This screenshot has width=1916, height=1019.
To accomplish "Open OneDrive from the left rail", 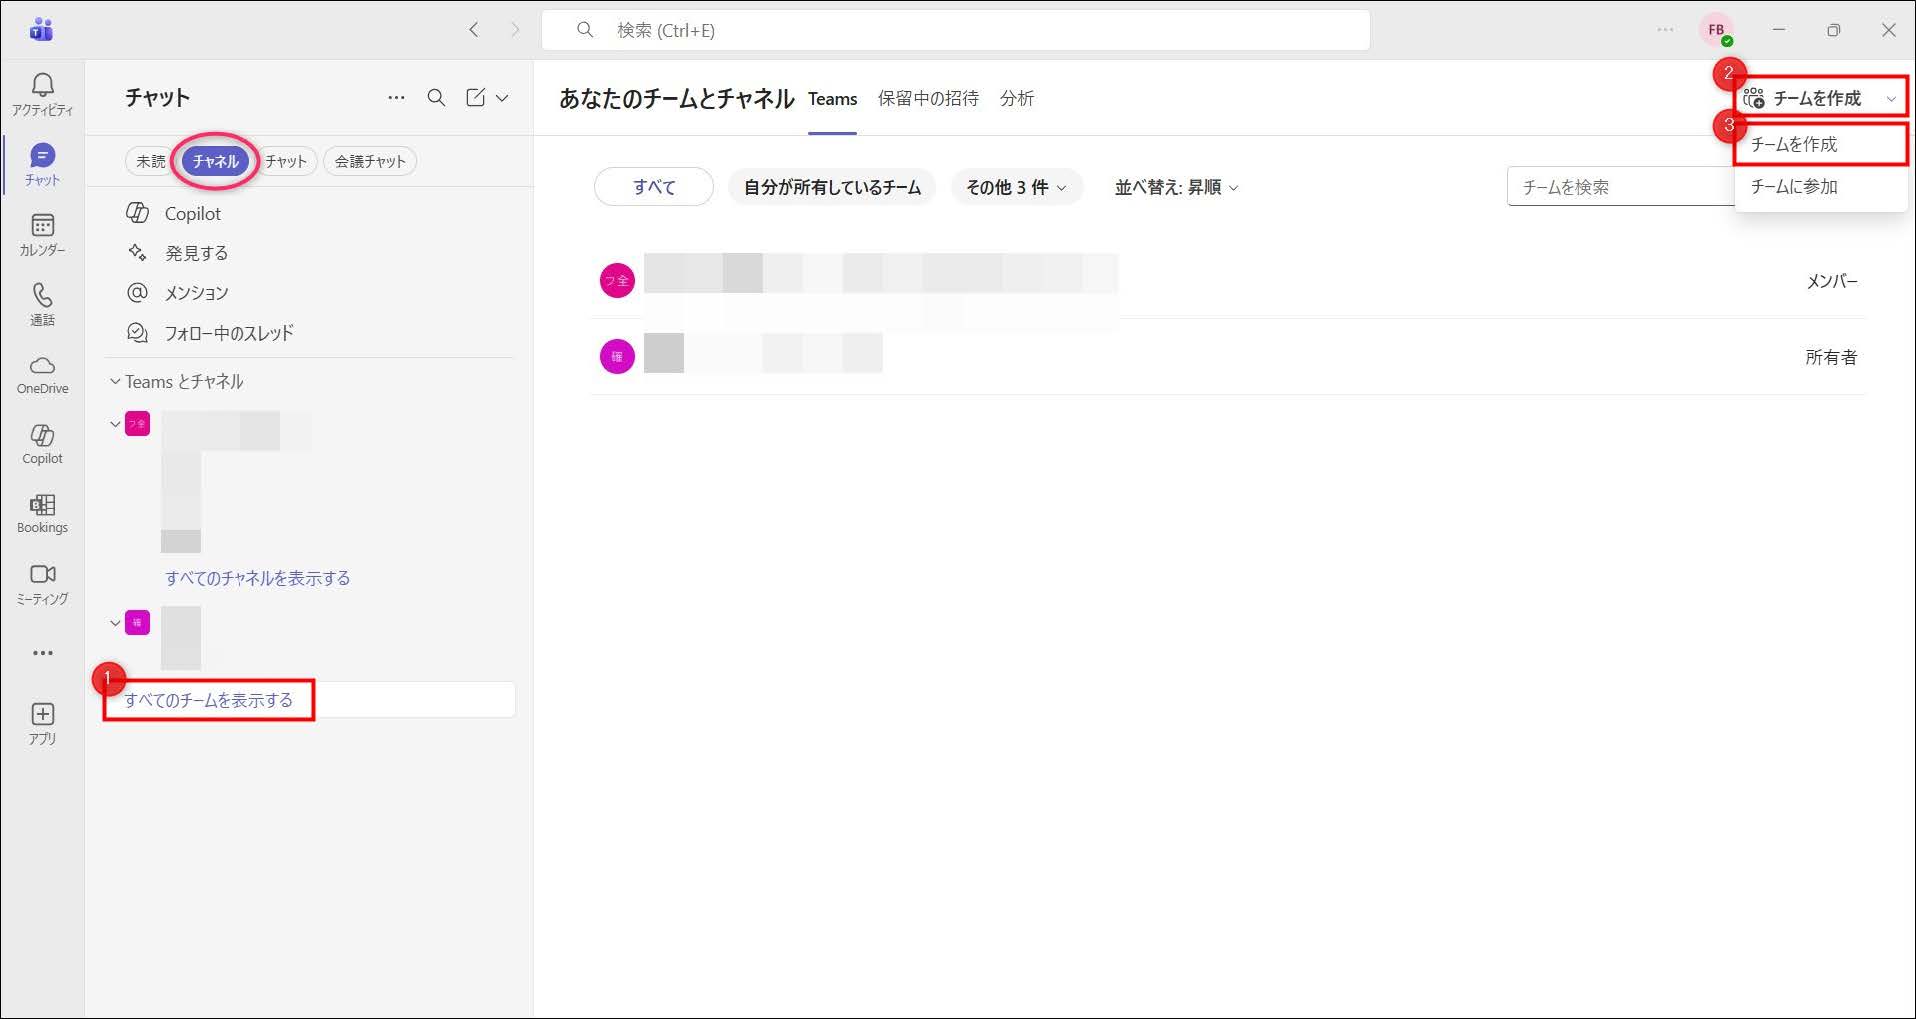I will 42,366.
